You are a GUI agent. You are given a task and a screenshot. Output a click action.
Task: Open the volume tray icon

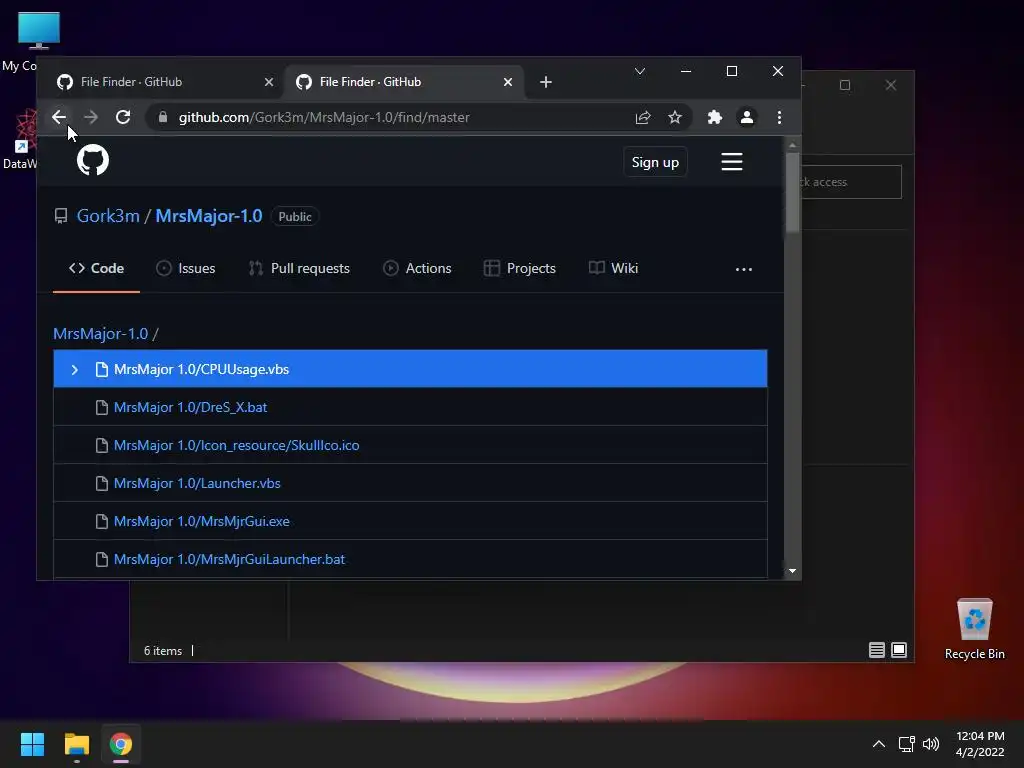[931, 744]
